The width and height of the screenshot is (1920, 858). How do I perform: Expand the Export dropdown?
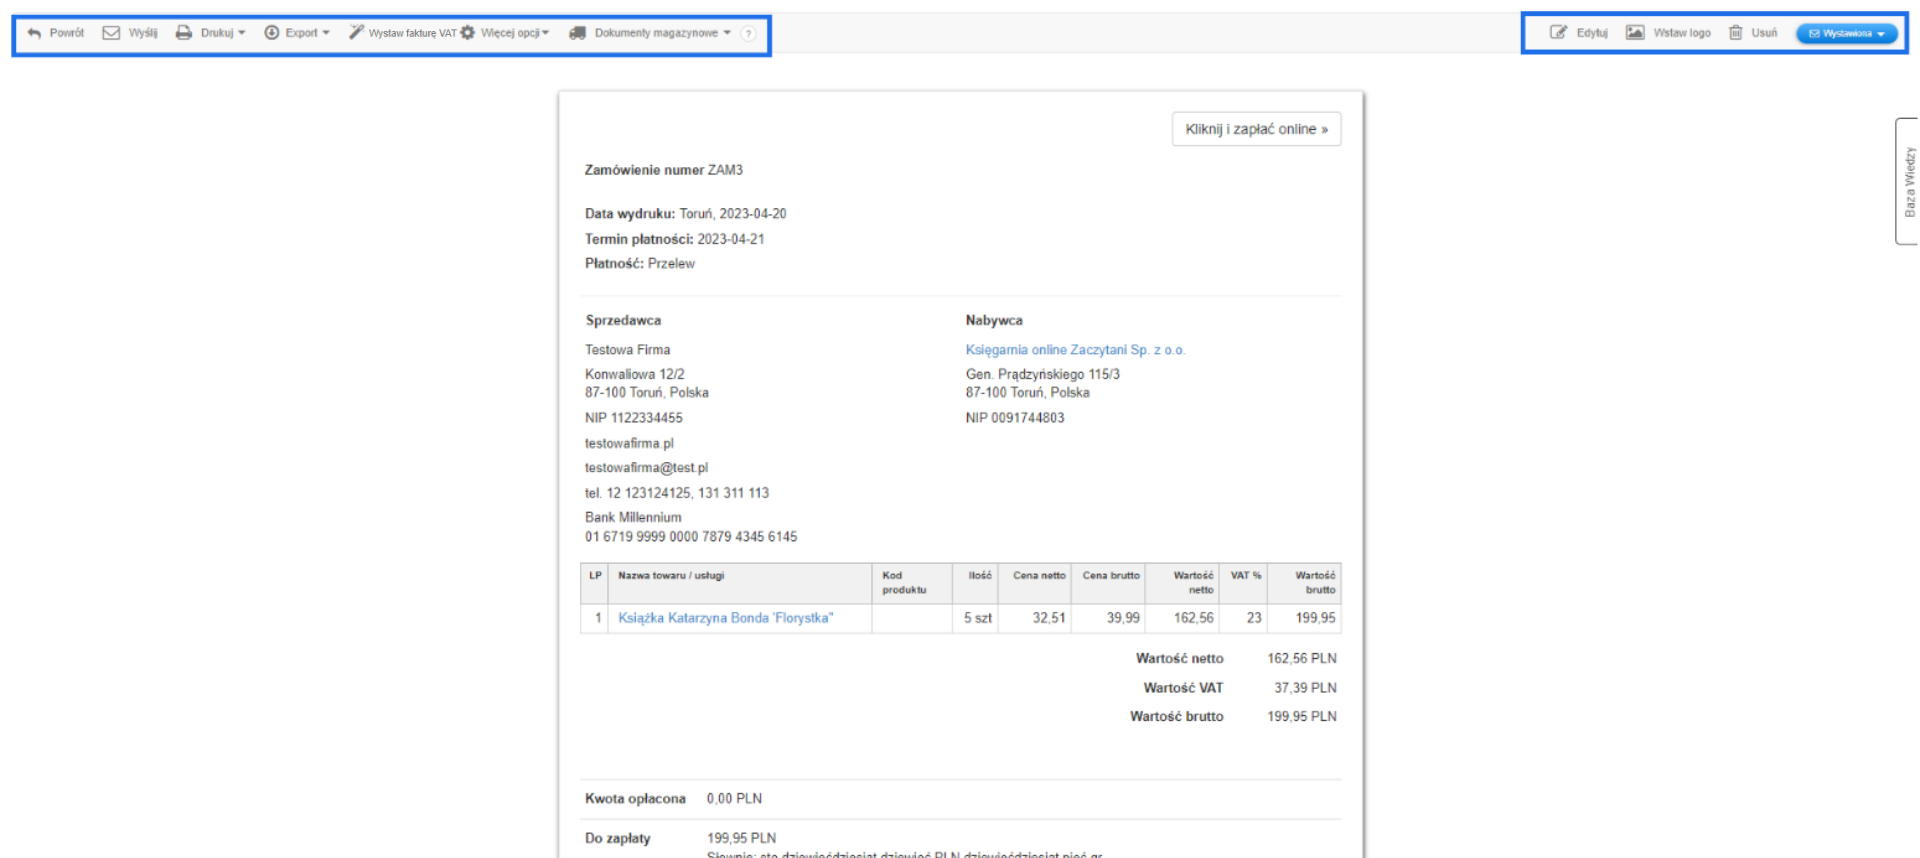pos(297,33)
